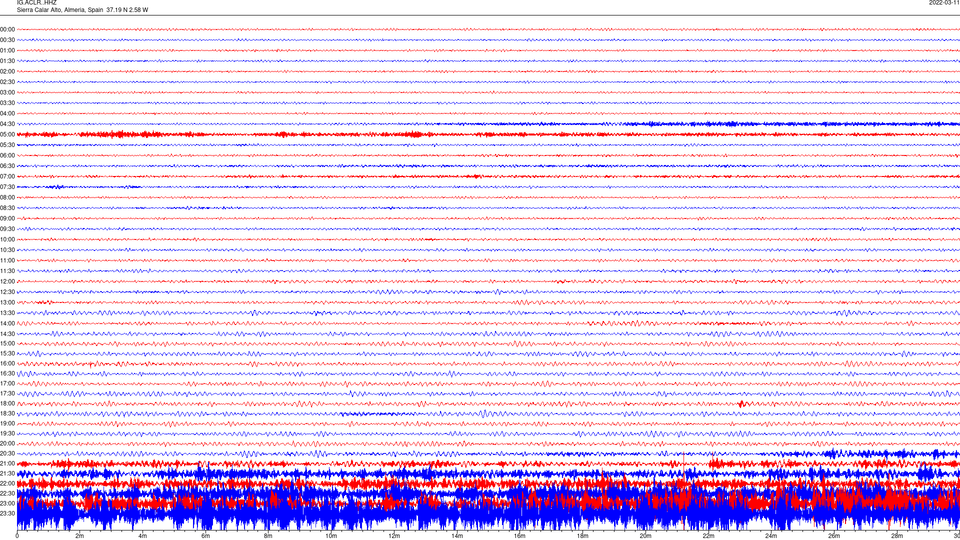Viewport: 960px width, 540px height.
Task: Click the '20m' minute axis tick label
Action: tap(645, 536)
